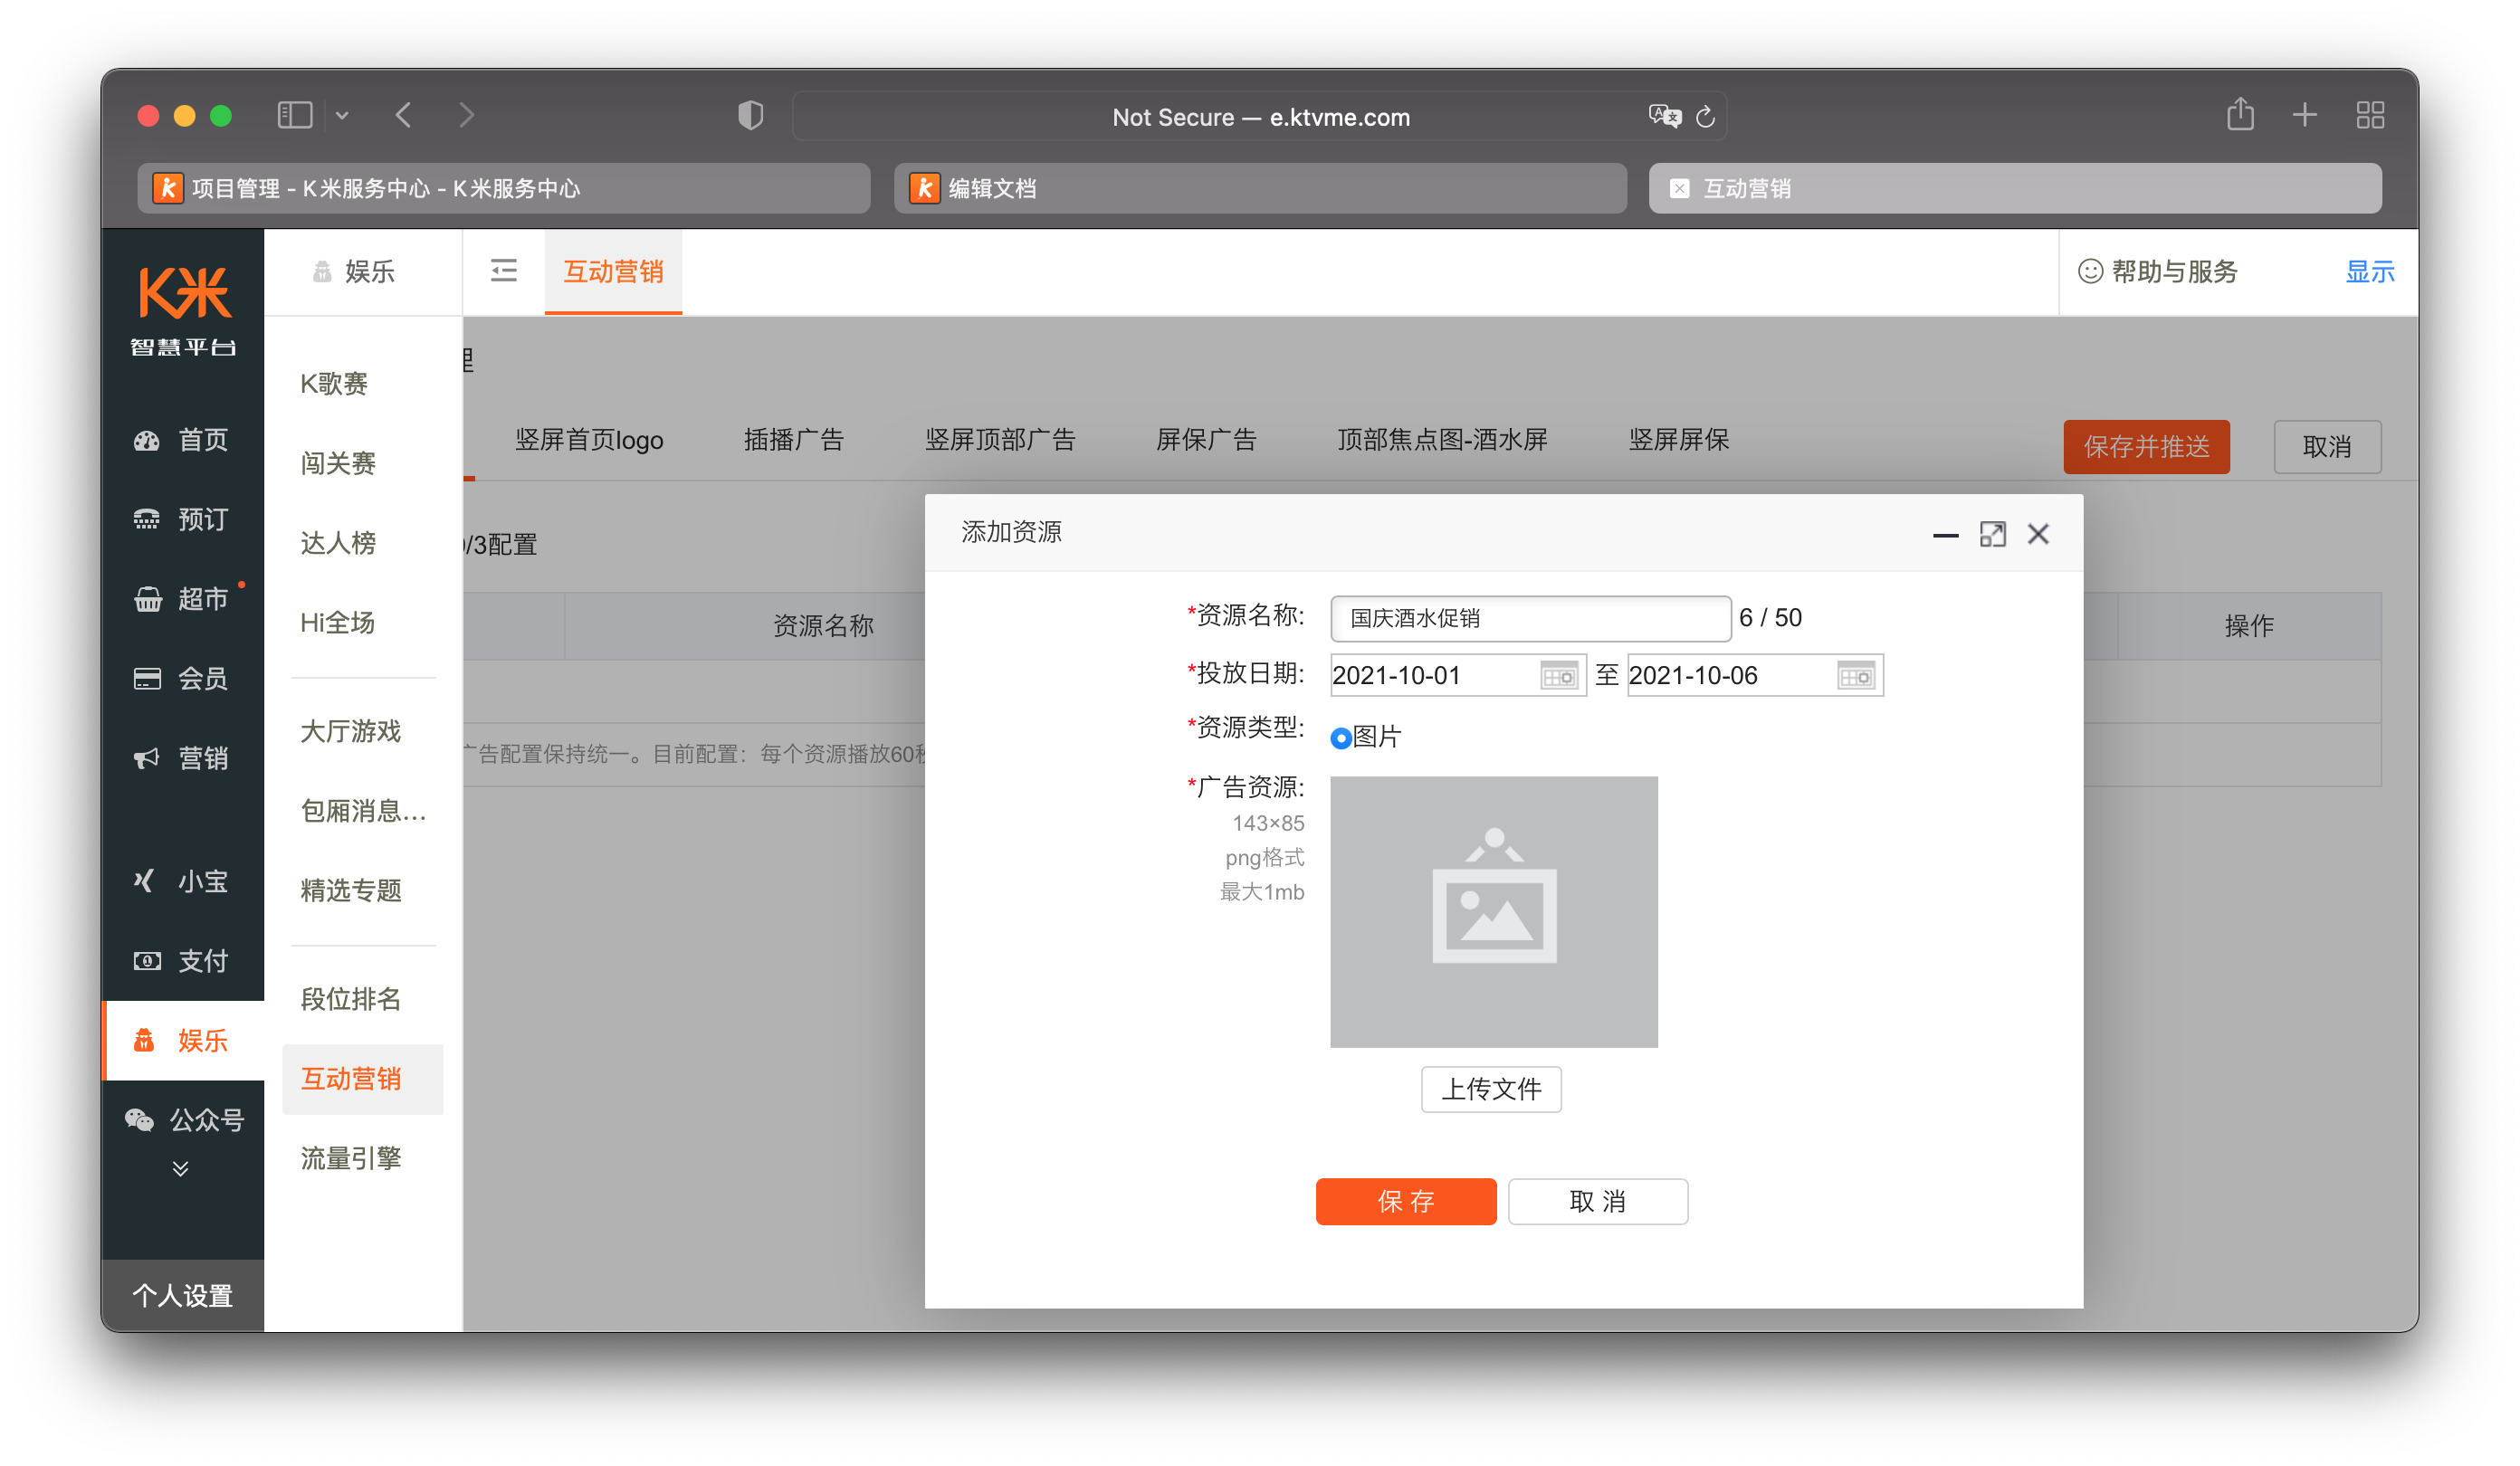Click the ad image placeholder thumbnail

point(1494,912)
